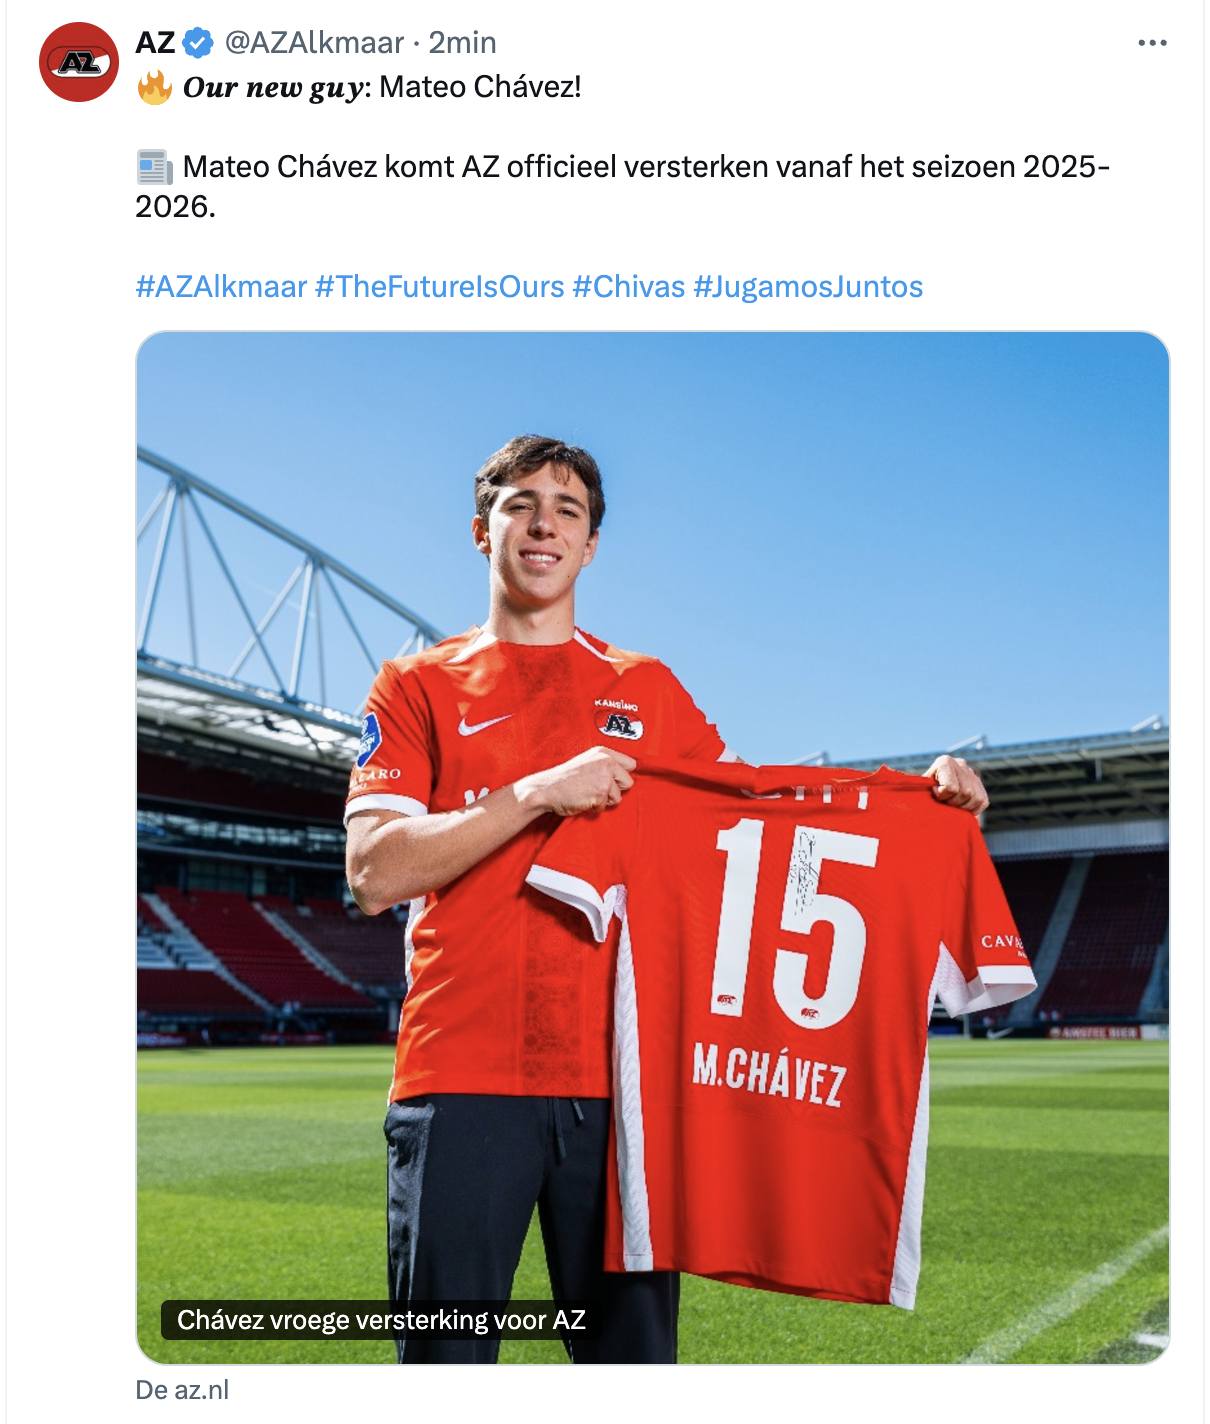1210x1424 pixels.
Task: Click the newspaper emoji in the tweet
Action: tap(155, 167)
